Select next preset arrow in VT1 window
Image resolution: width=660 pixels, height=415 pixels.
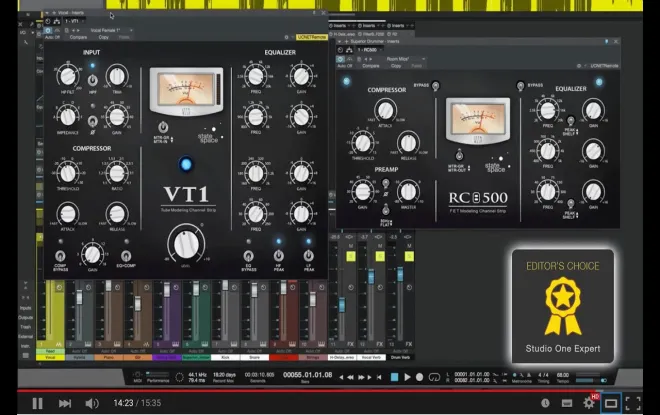79,30
